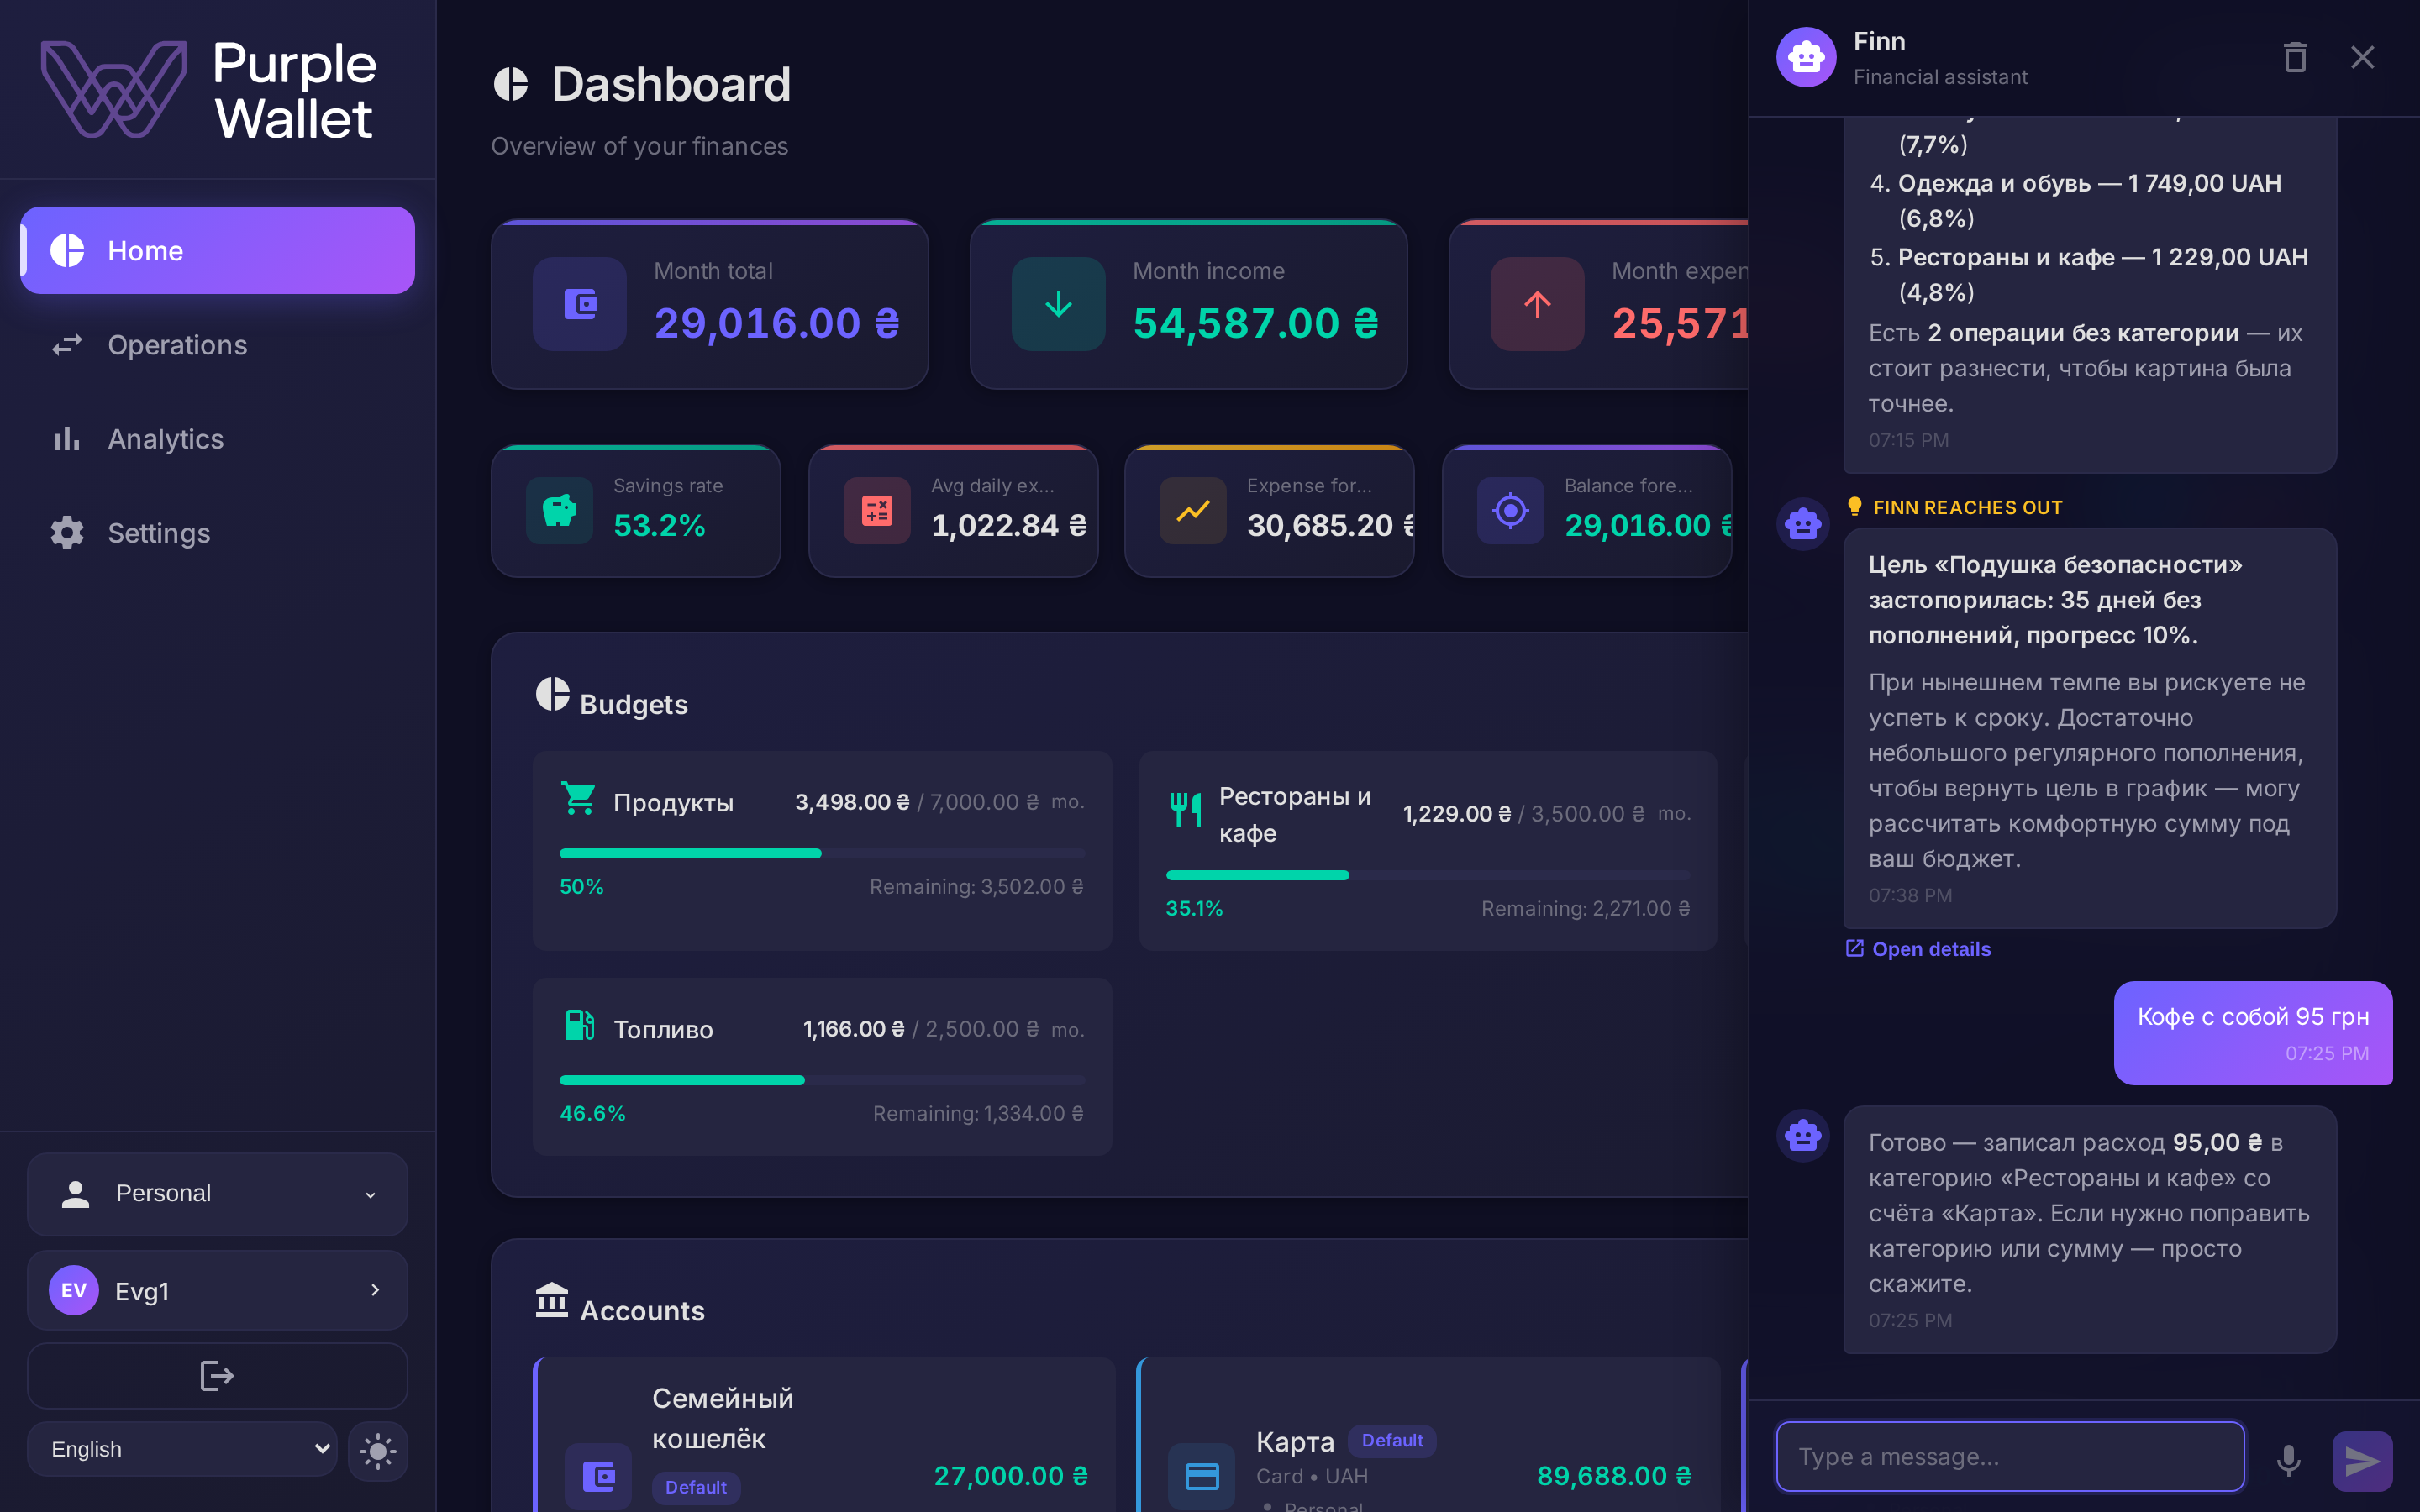Click the 89,688.00 ₴ card balance
2420x1512 pixels.
click(1614, 1476)
